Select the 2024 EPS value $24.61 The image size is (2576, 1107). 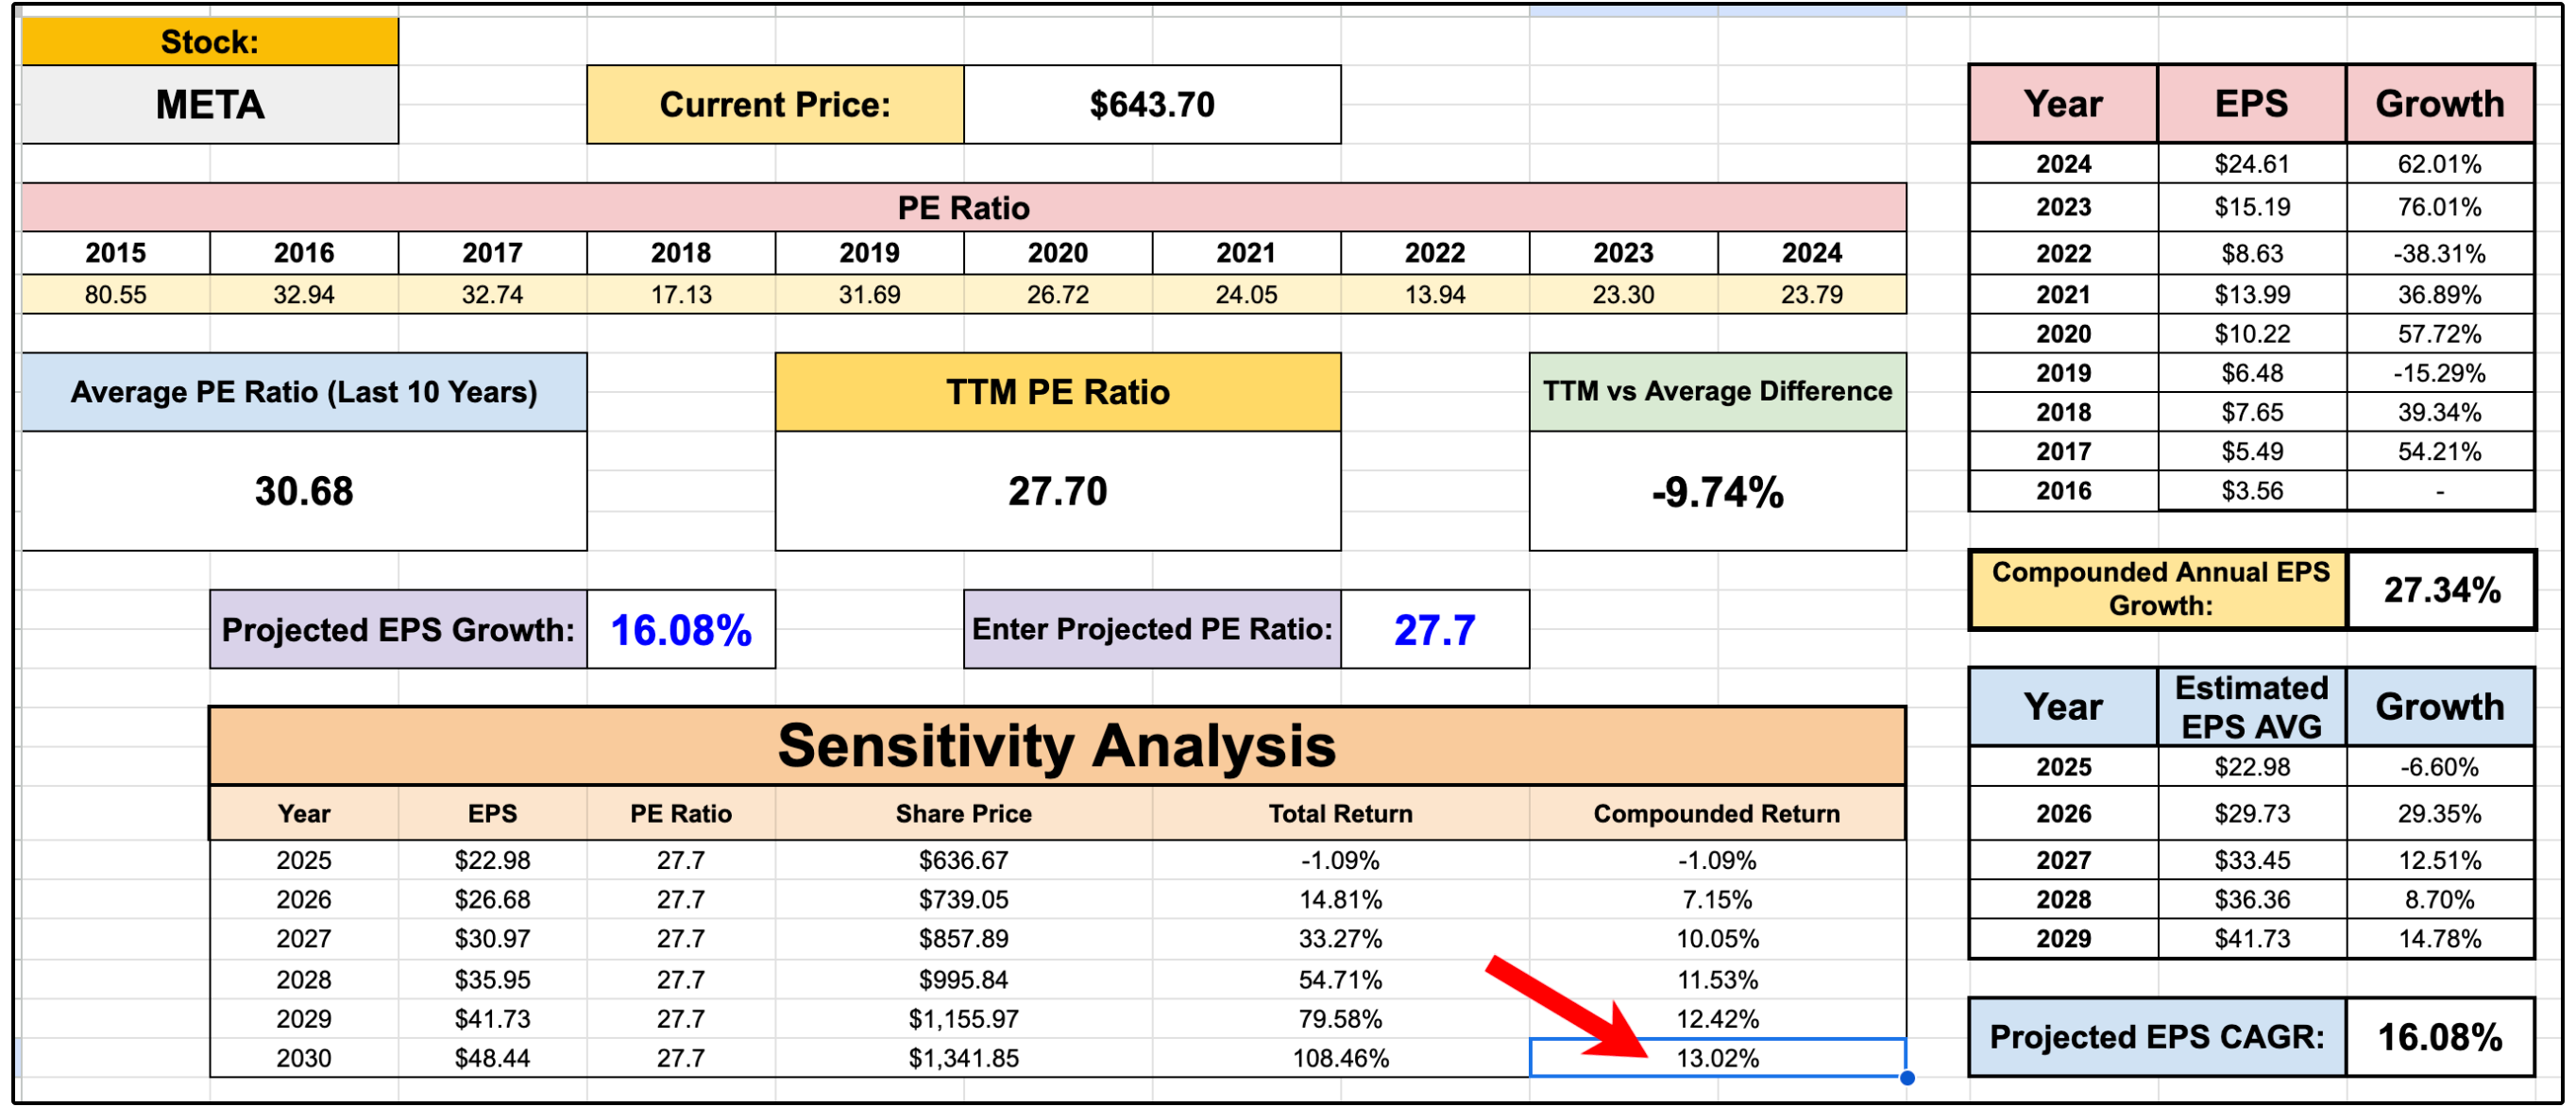click(x=2251, y=164)
